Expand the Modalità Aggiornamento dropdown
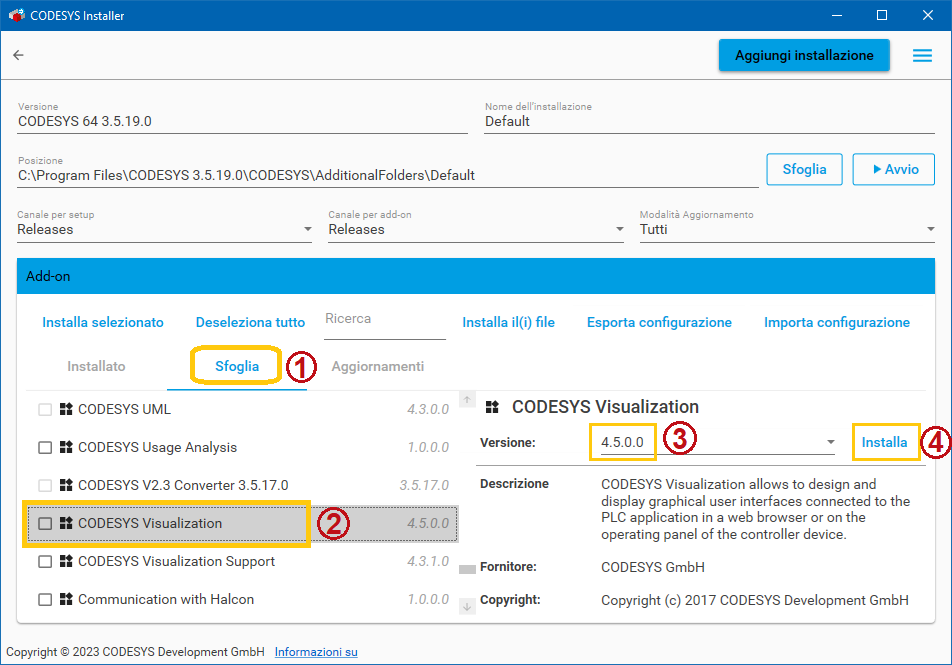This screenshot has width=952, height=665. click(787, 230)
